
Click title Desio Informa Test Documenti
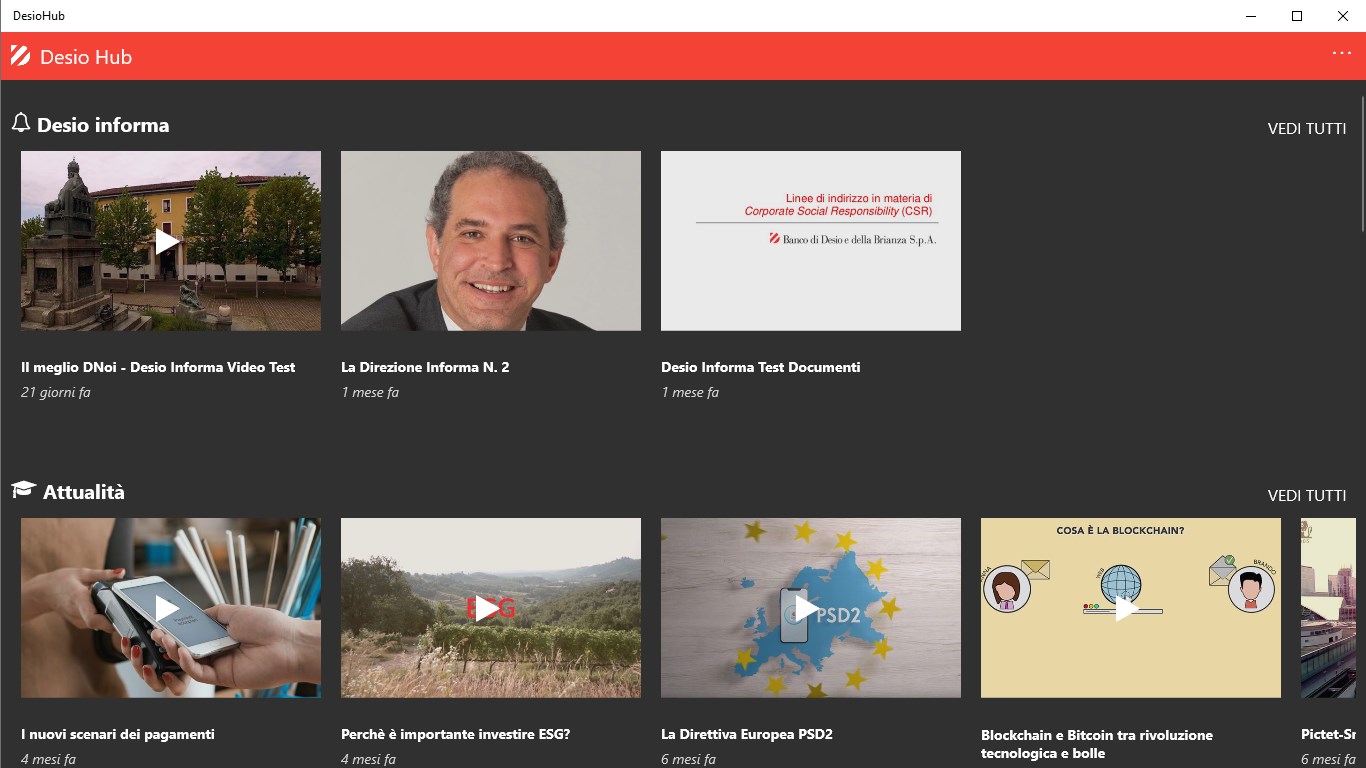point(760,367)
